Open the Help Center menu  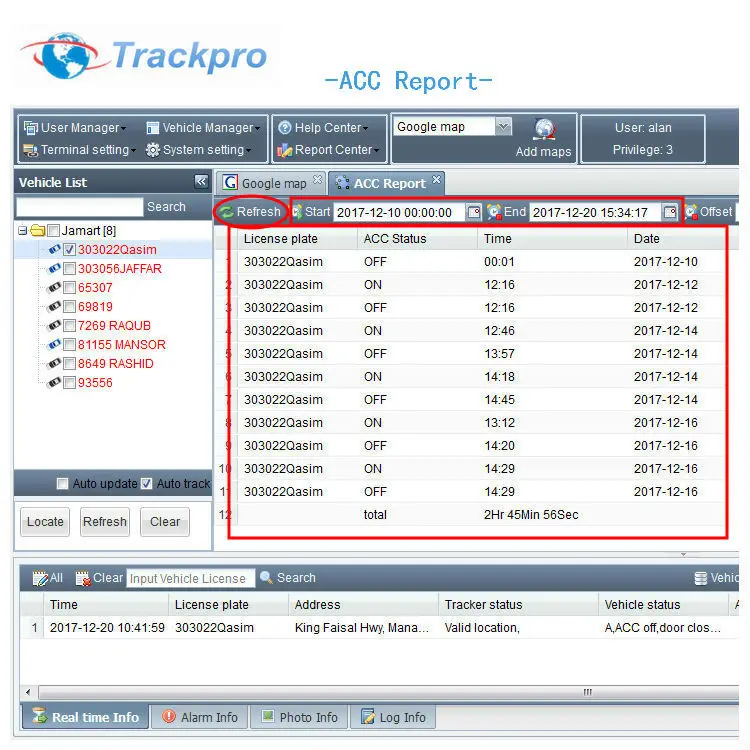[323, 128]
